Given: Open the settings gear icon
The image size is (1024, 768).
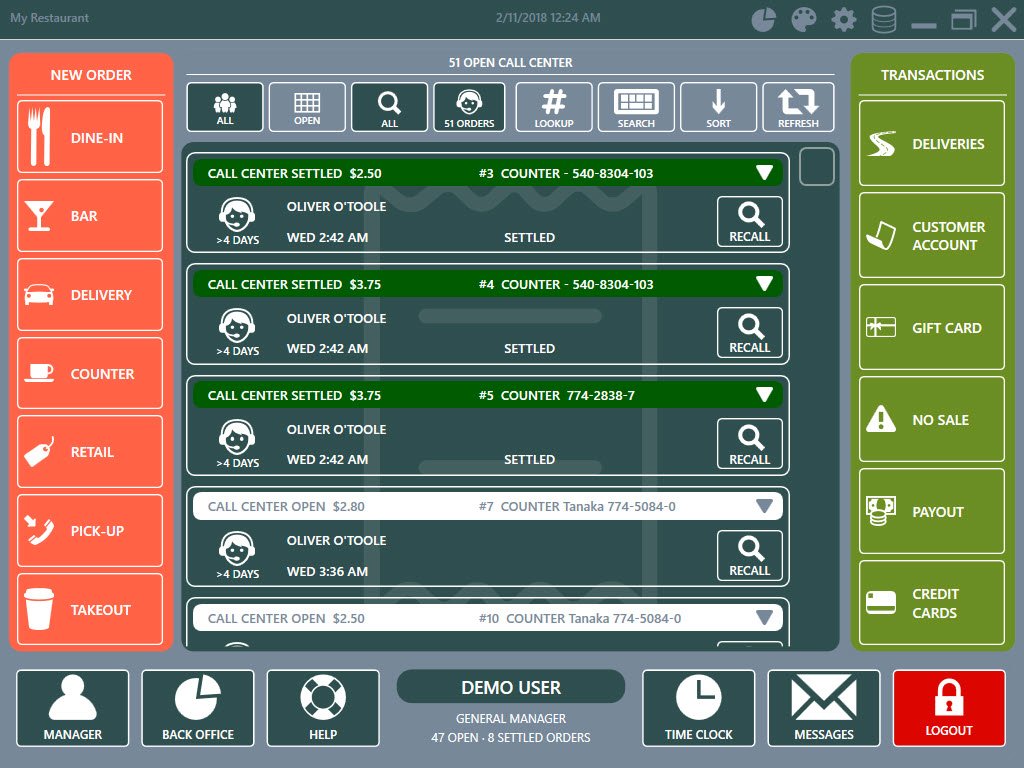Looking at the screenshot, I should click(844, 19).
